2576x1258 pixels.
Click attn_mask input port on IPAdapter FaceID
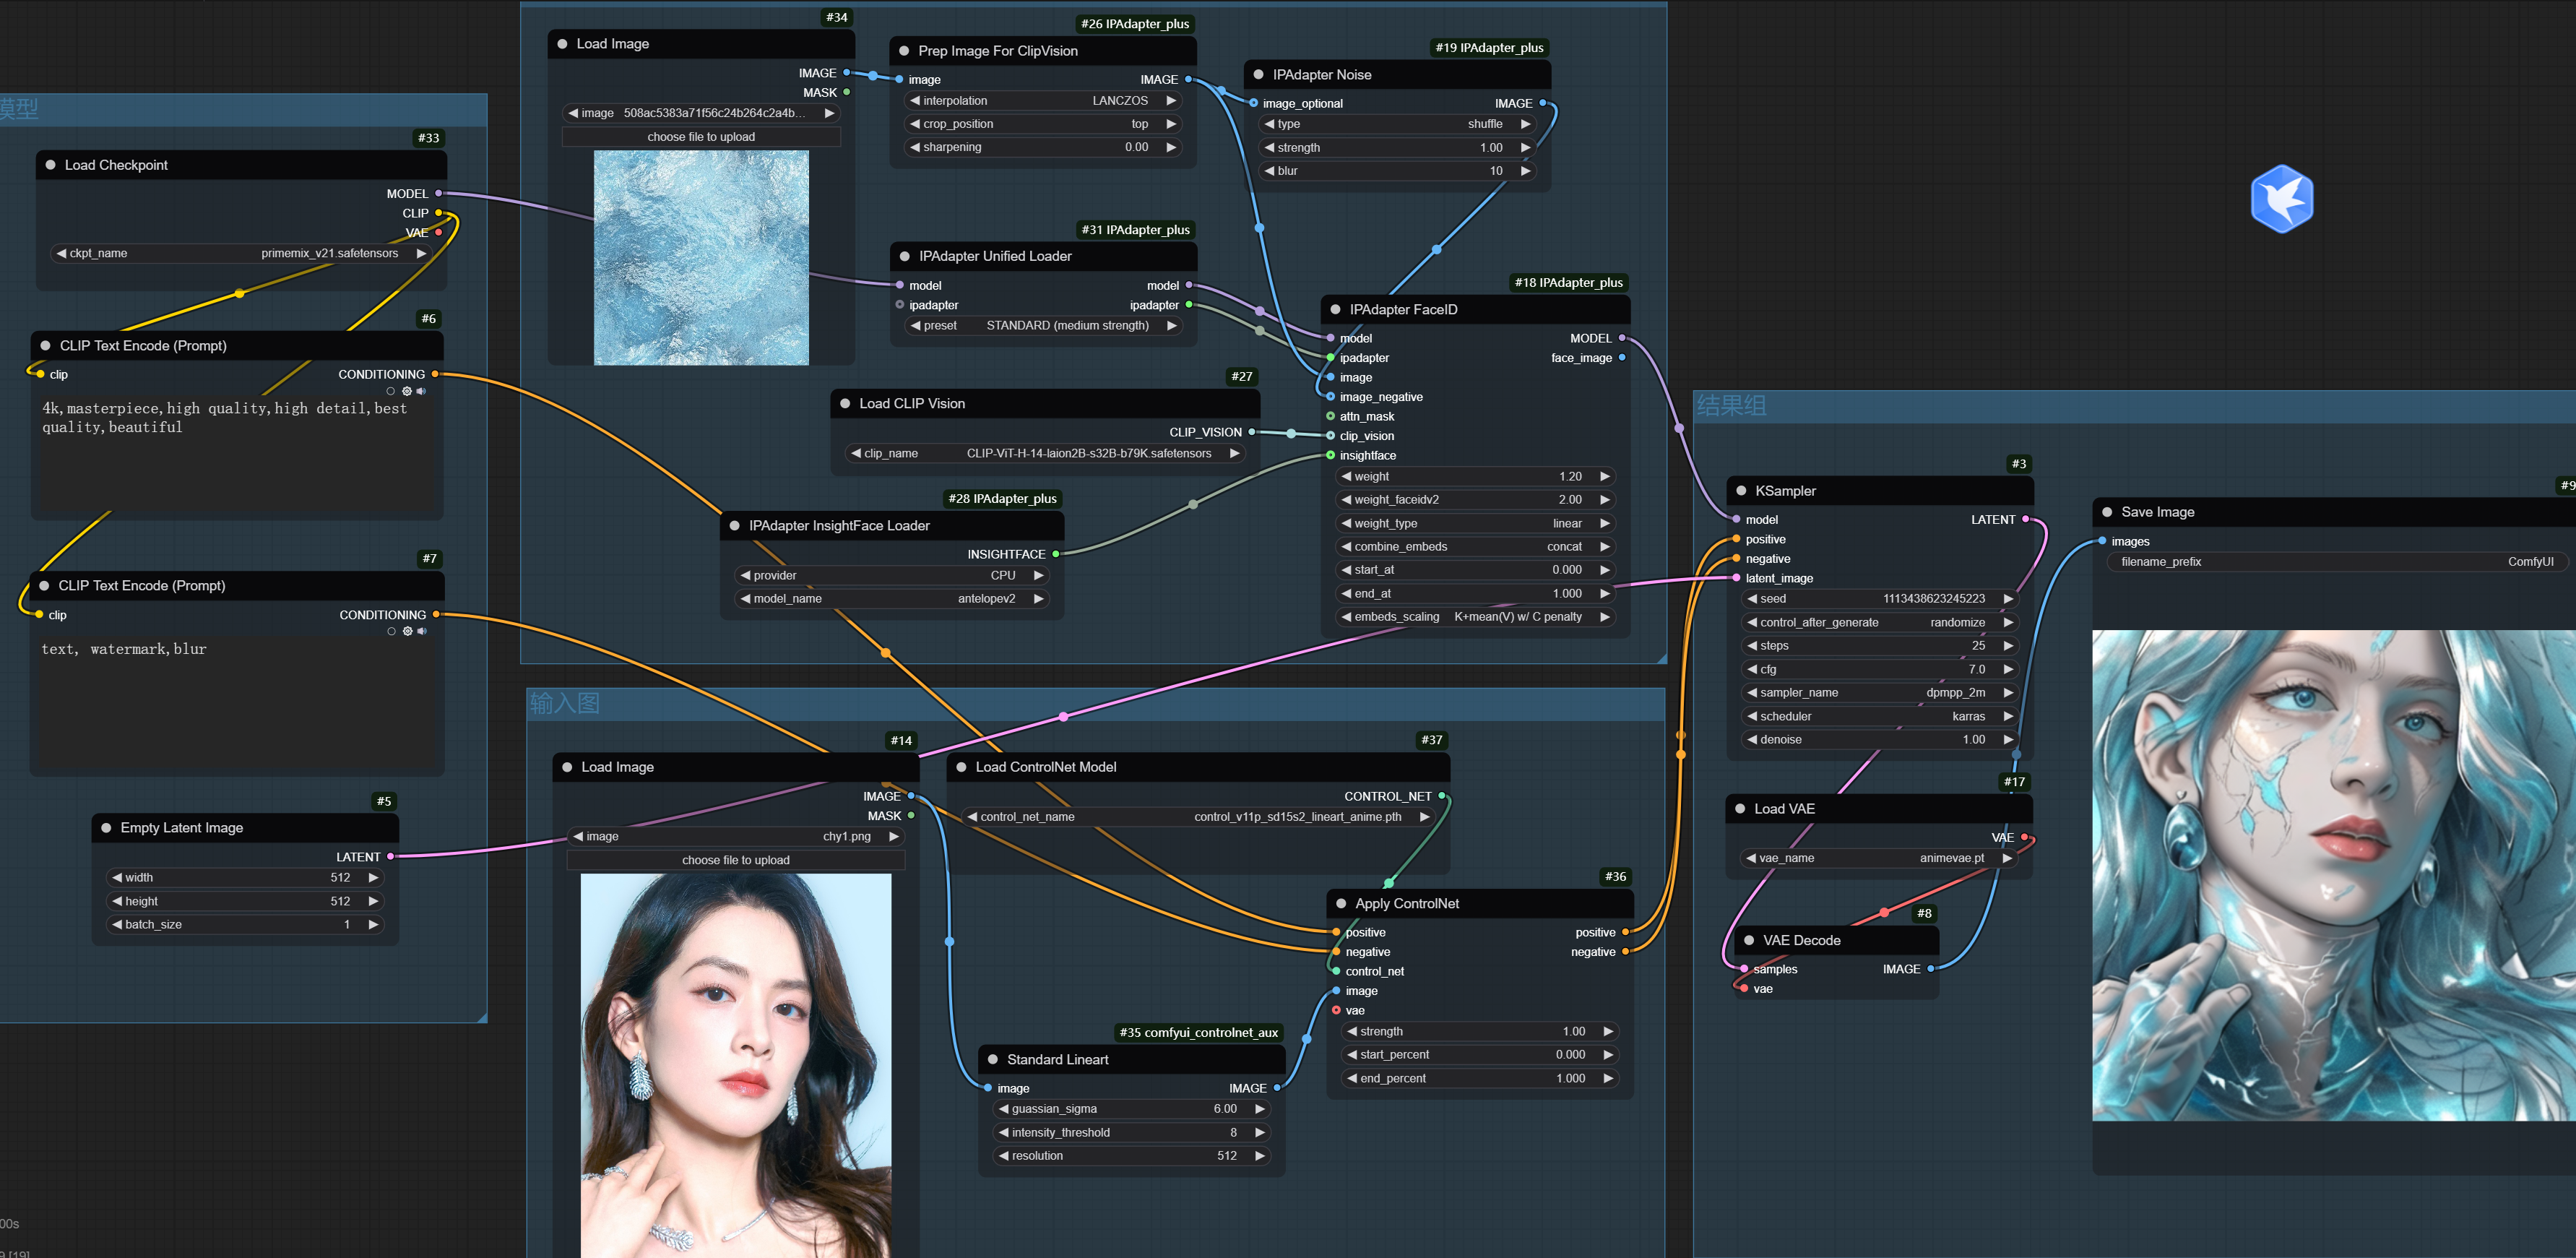tap(1330, 417)
